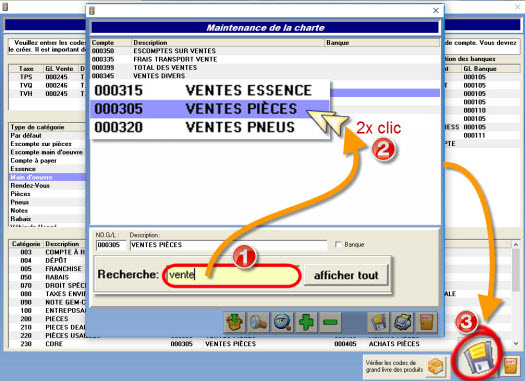Click the green box import icon

pos(234,322)
